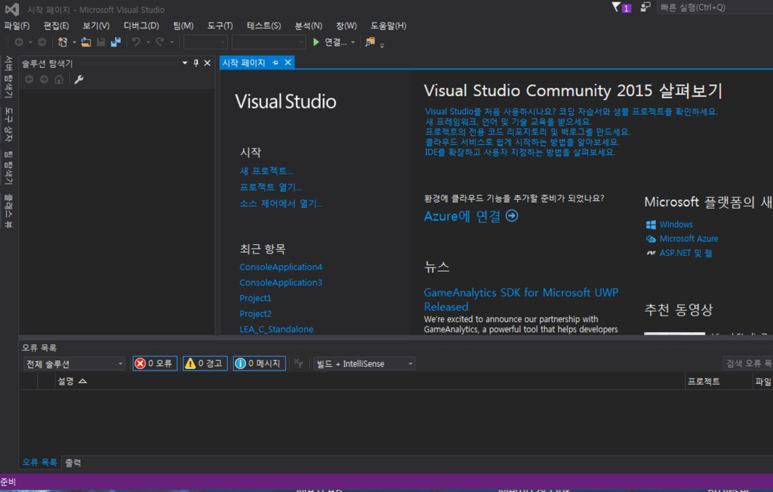Click the Save floppy disk icon
The width and height of the screenshot is (773, 492).
[x=101, y=42]
